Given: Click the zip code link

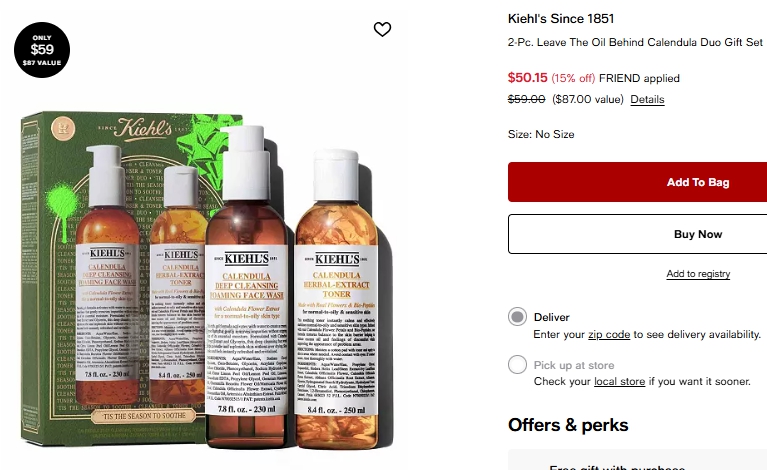Looking at the screenshot, I should click(609, 334).
